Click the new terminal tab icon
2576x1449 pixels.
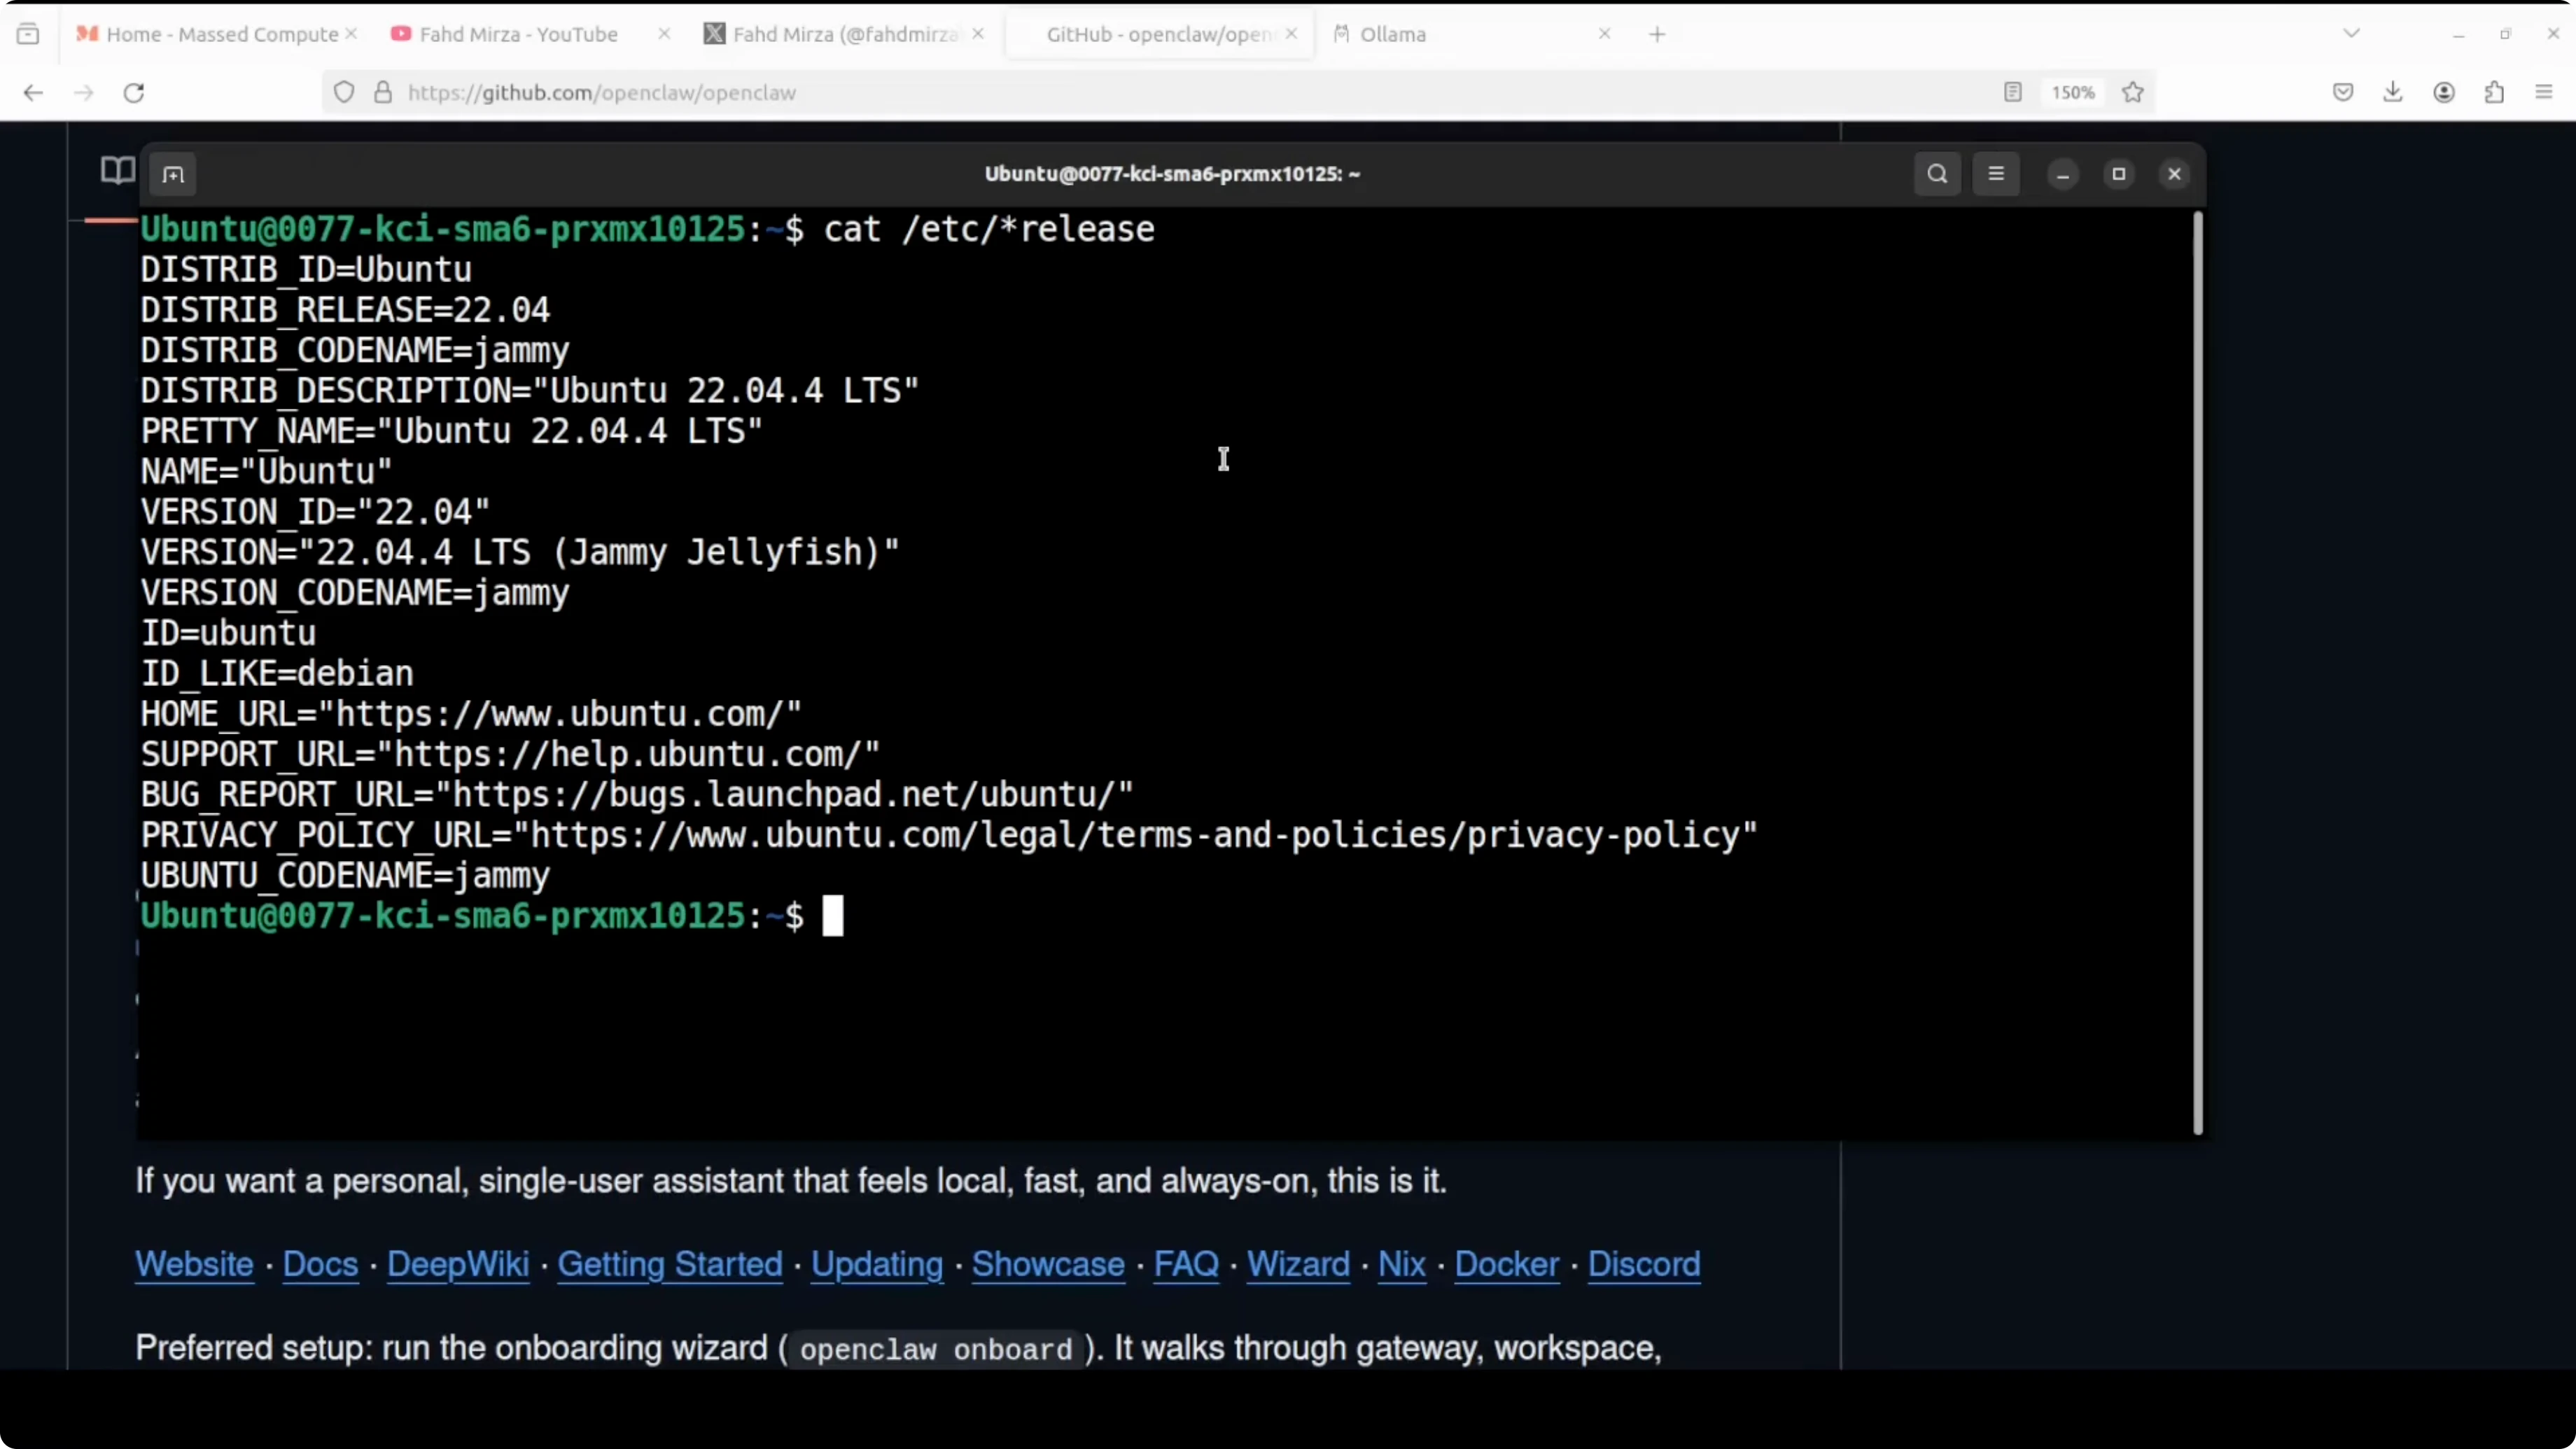point(173,175)
